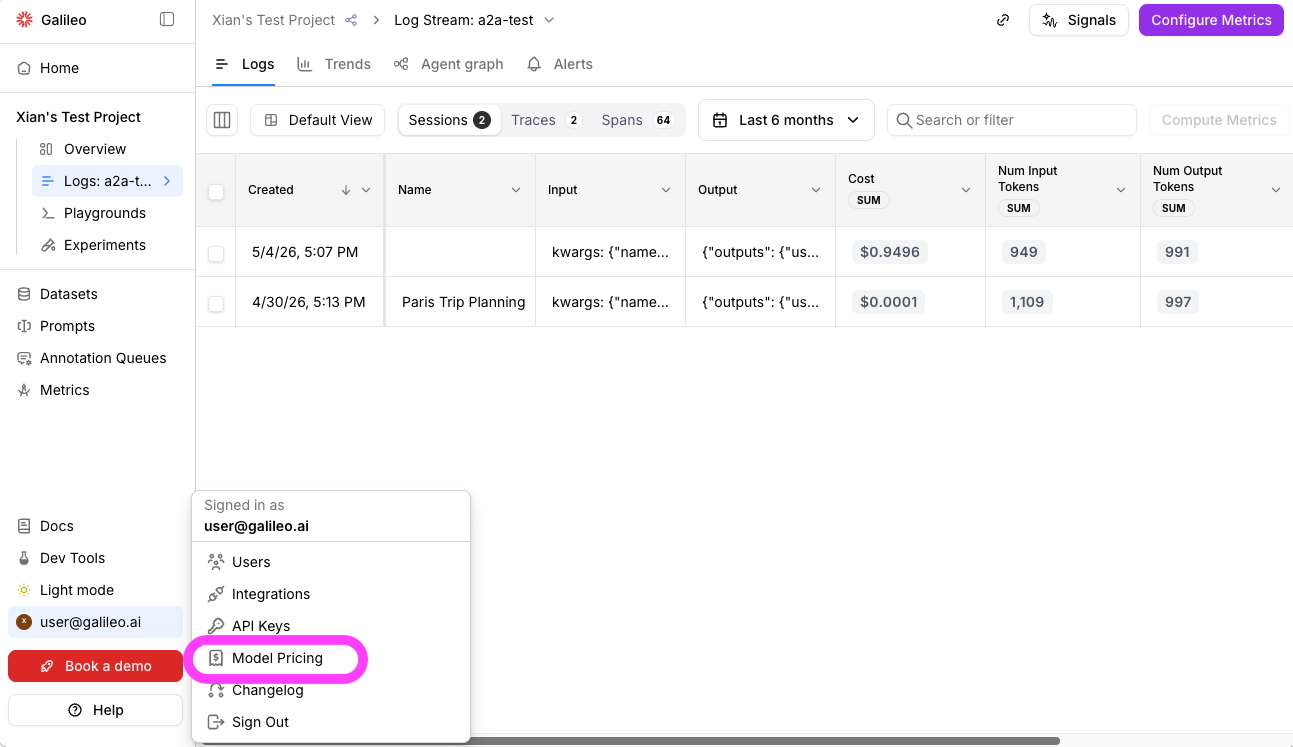The width and height of the screenshot is (1293, 747).
Task: Click the Paris Trip Planning name cell
Action: [x=463, y=302]
